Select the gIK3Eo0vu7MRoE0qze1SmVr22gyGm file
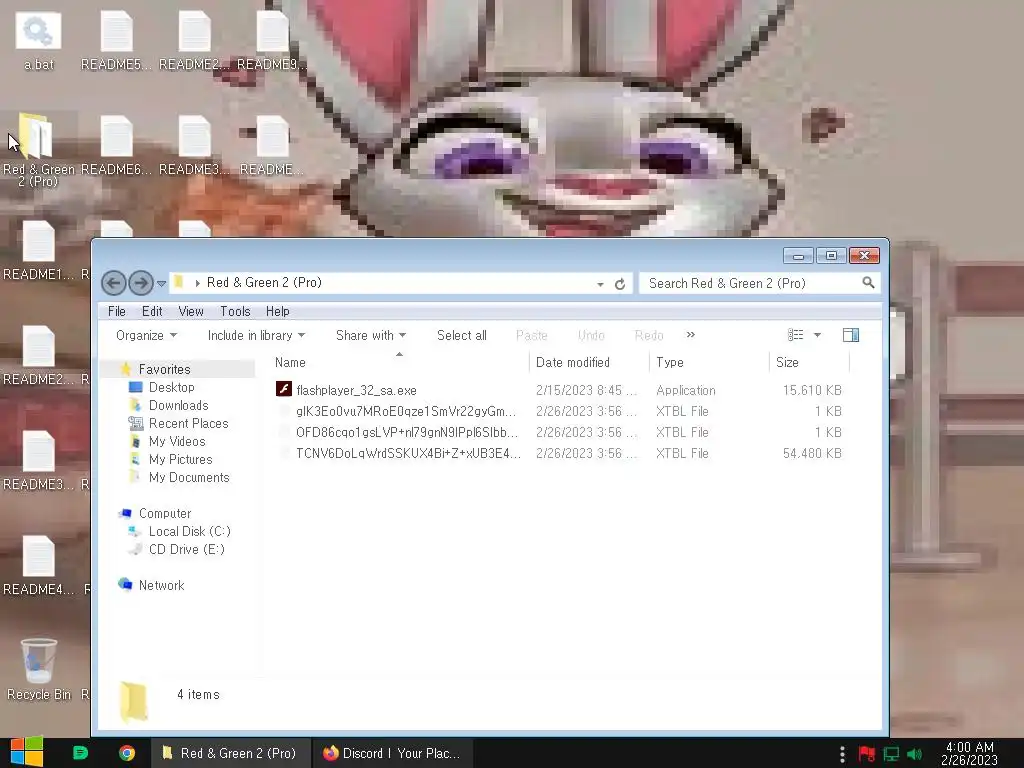 (406, 411)
